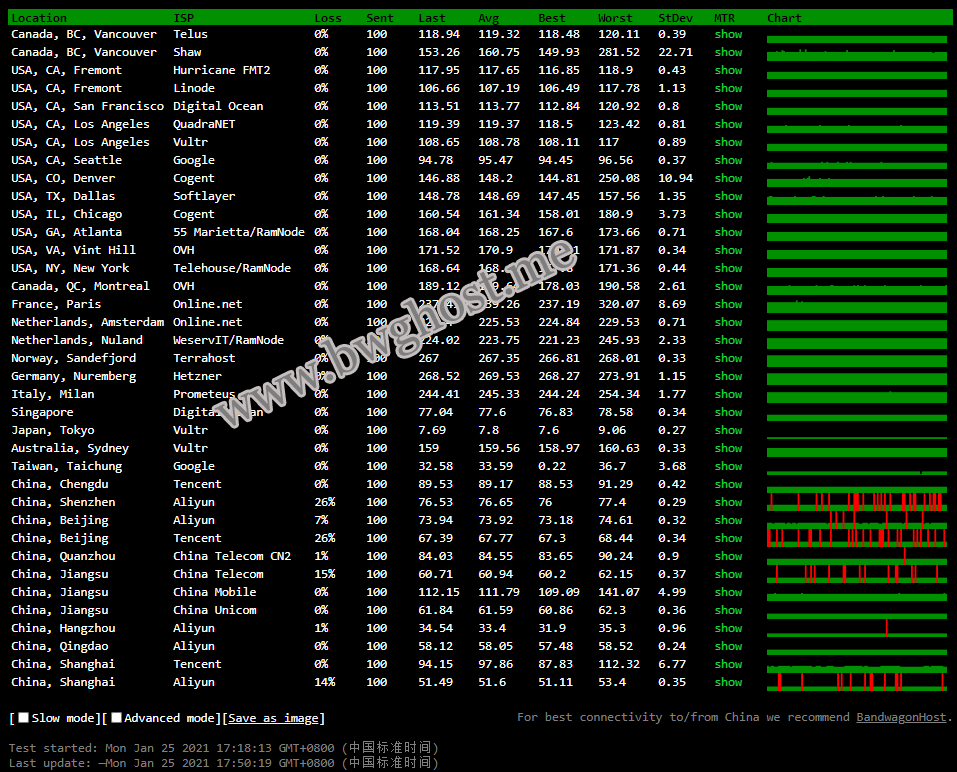Image resolution: width=957 pixels, height=772 pixels.
Task: Show MTR for Los Angeles QuadraNET
Action: (729, 124)
